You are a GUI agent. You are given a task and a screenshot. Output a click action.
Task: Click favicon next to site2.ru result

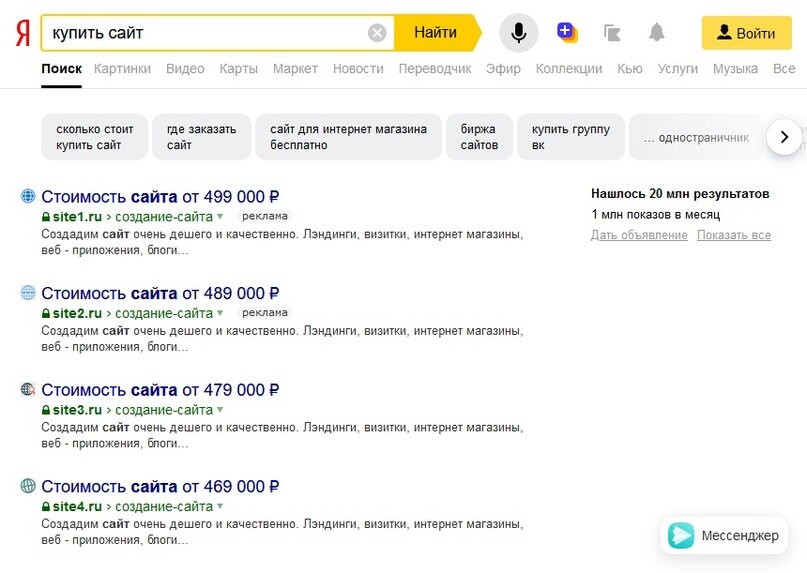click(28, 292)
